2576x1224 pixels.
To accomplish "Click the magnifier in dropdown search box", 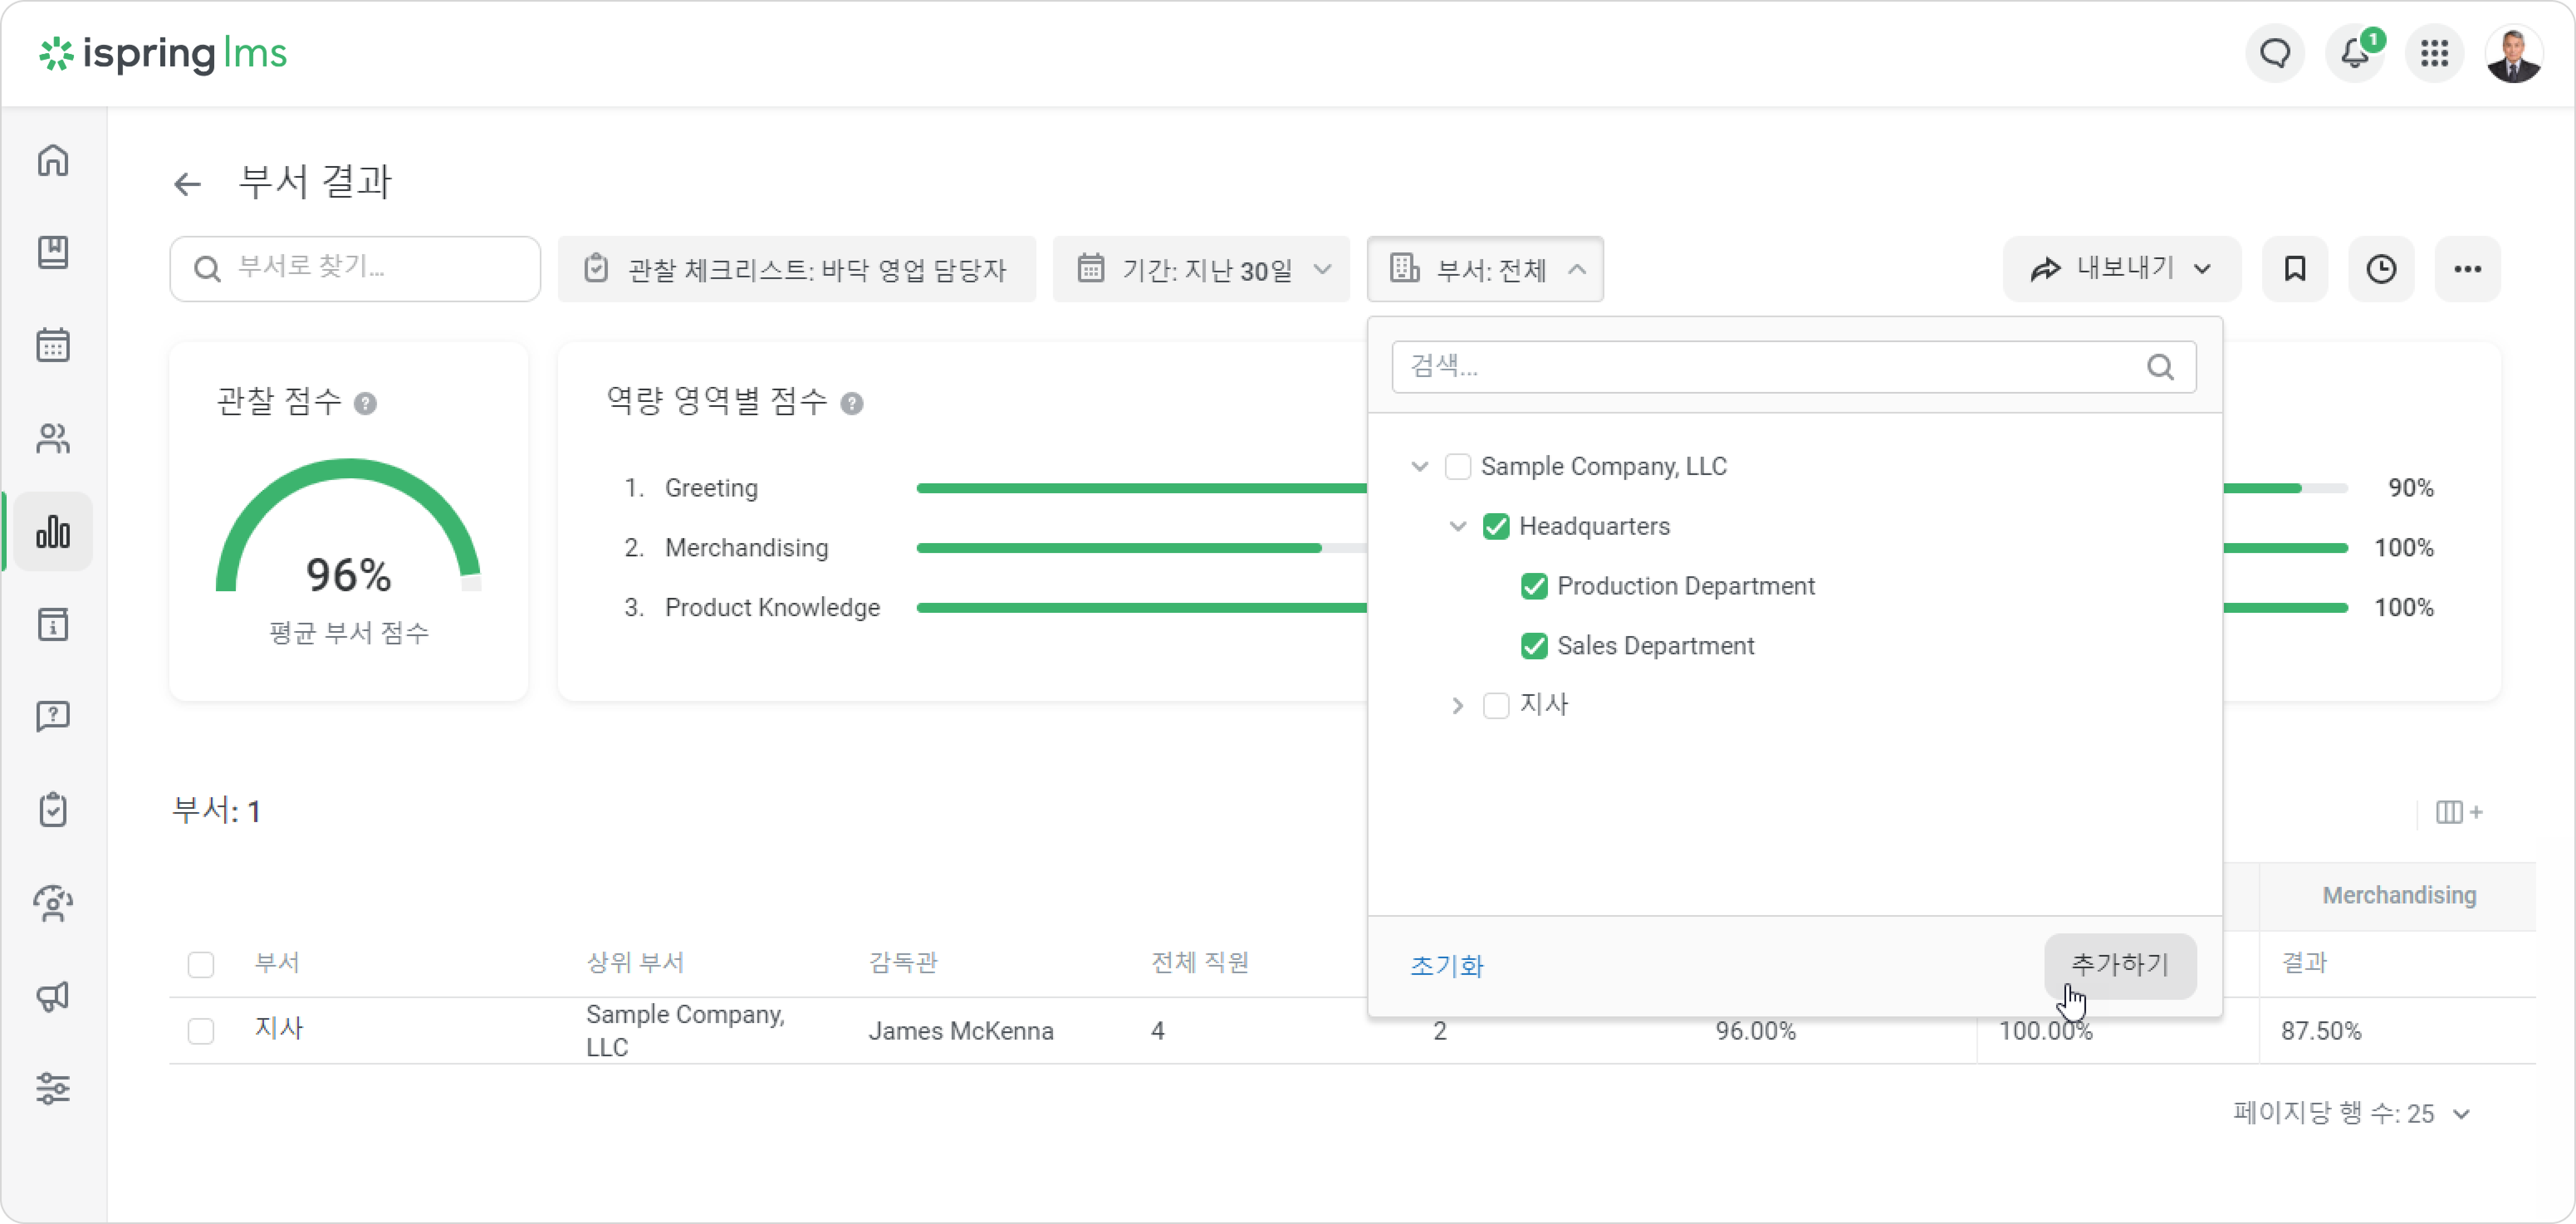I will (2160, 367).
